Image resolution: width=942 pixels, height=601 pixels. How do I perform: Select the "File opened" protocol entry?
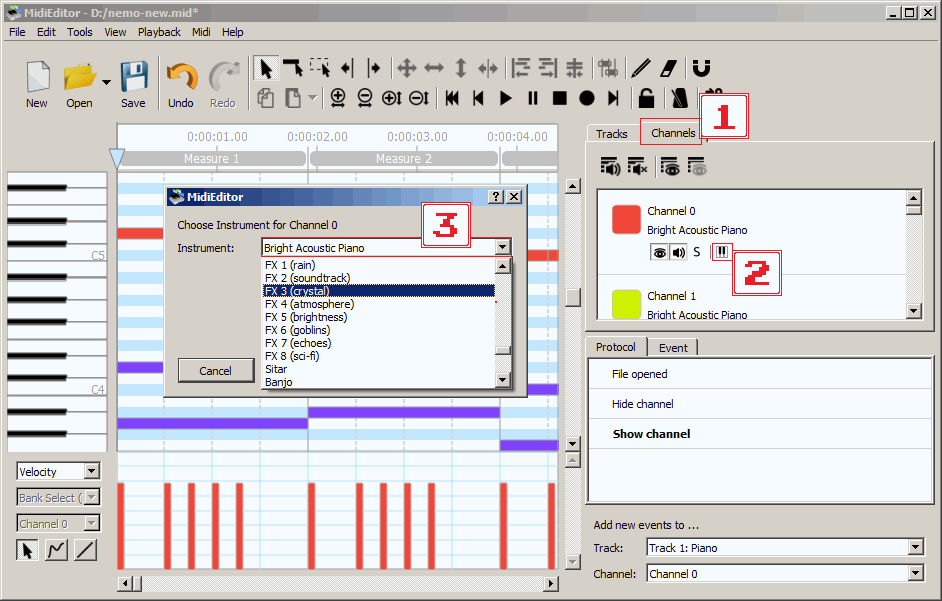pyautogui.click(x=760, y=374)
